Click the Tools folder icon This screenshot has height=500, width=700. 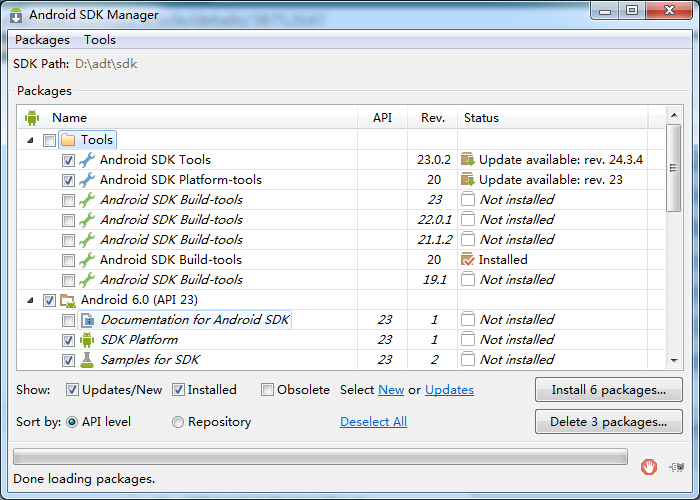(68, 140)
